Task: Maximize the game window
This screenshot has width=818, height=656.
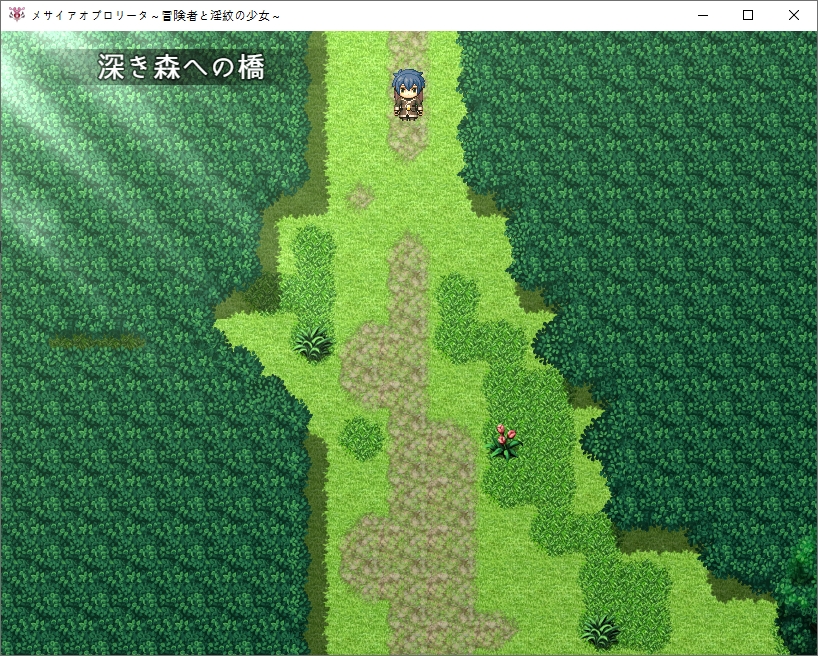Action: (748, 15)
